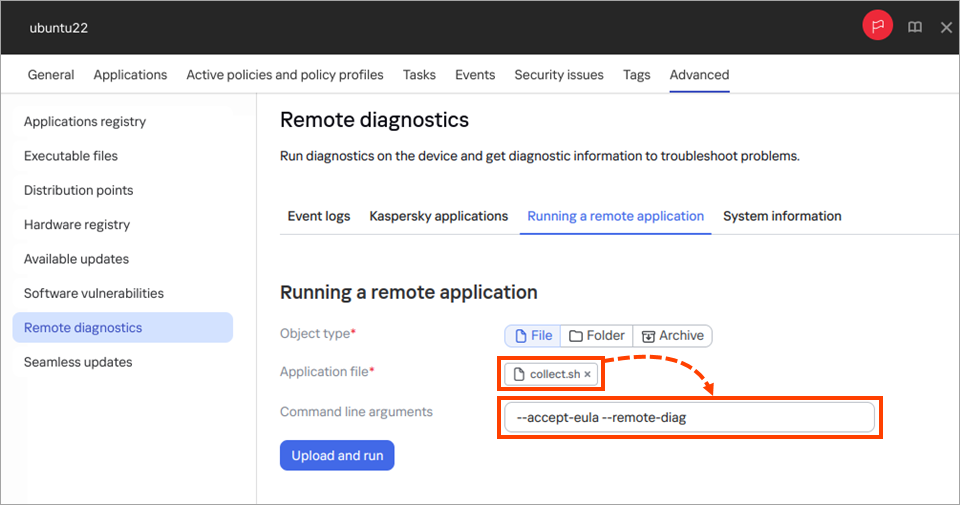Screen dimensions: 960x505
Task: Switch to the General tab
Action: pyautogui.click(x=51, y=75)
